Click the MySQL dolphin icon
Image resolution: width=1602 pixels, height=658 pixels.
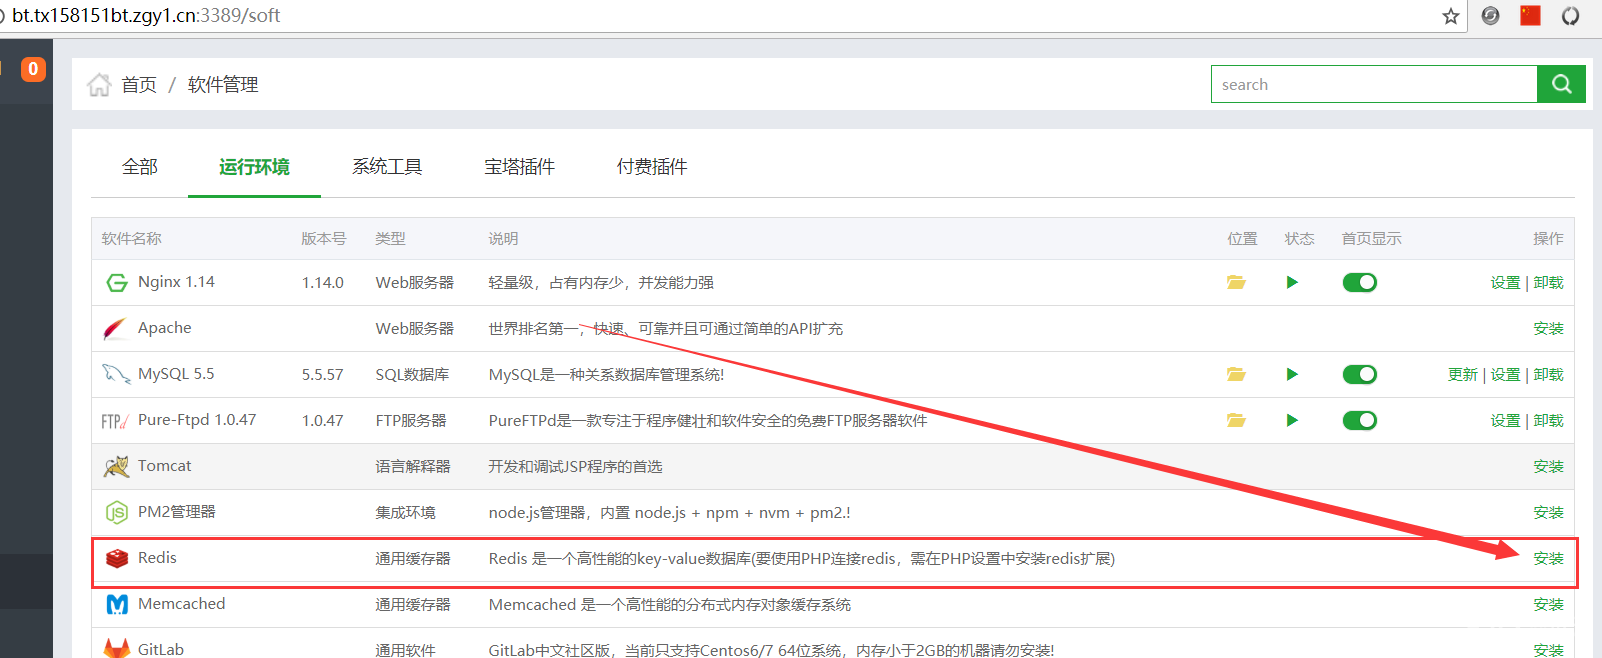116,375
